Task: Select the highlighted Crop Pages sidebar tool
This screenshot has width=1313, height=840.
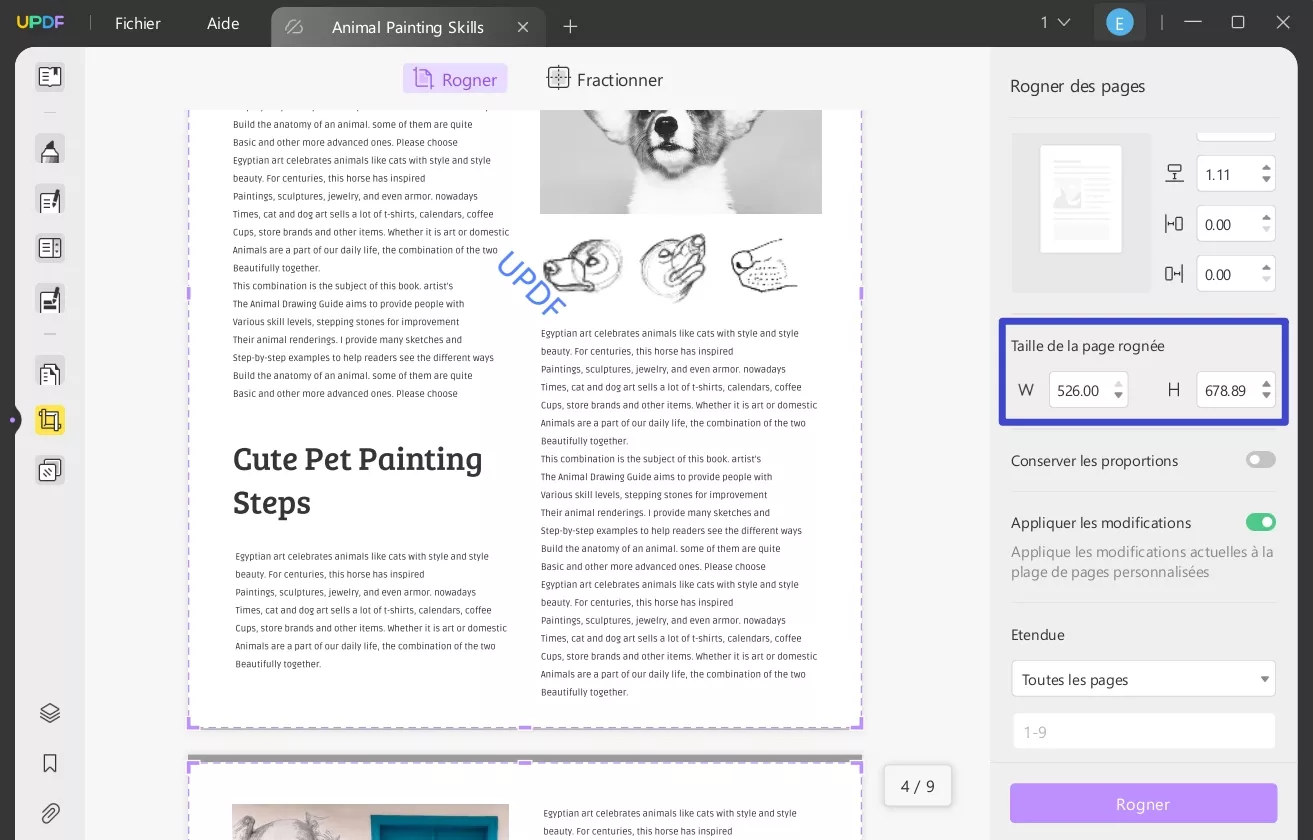Action: pyautogui.click(x=50, y=420)
